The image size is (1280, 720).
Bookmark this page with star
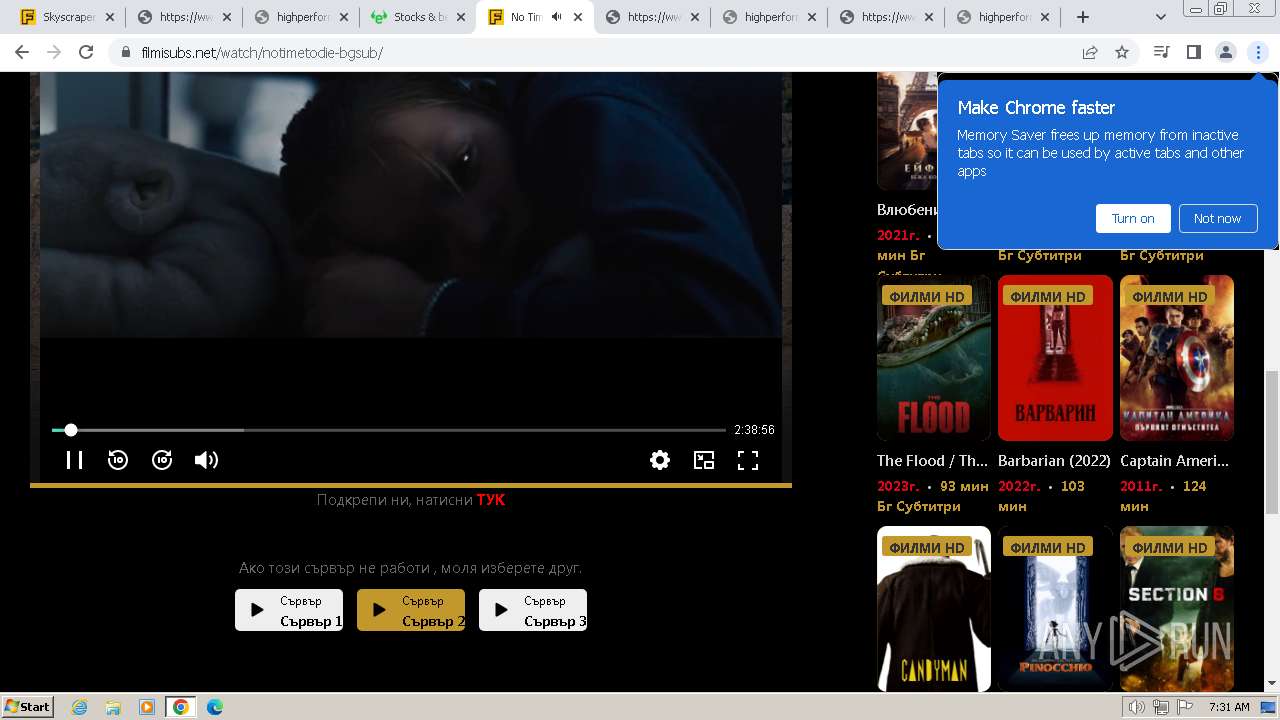[1122, 52]
